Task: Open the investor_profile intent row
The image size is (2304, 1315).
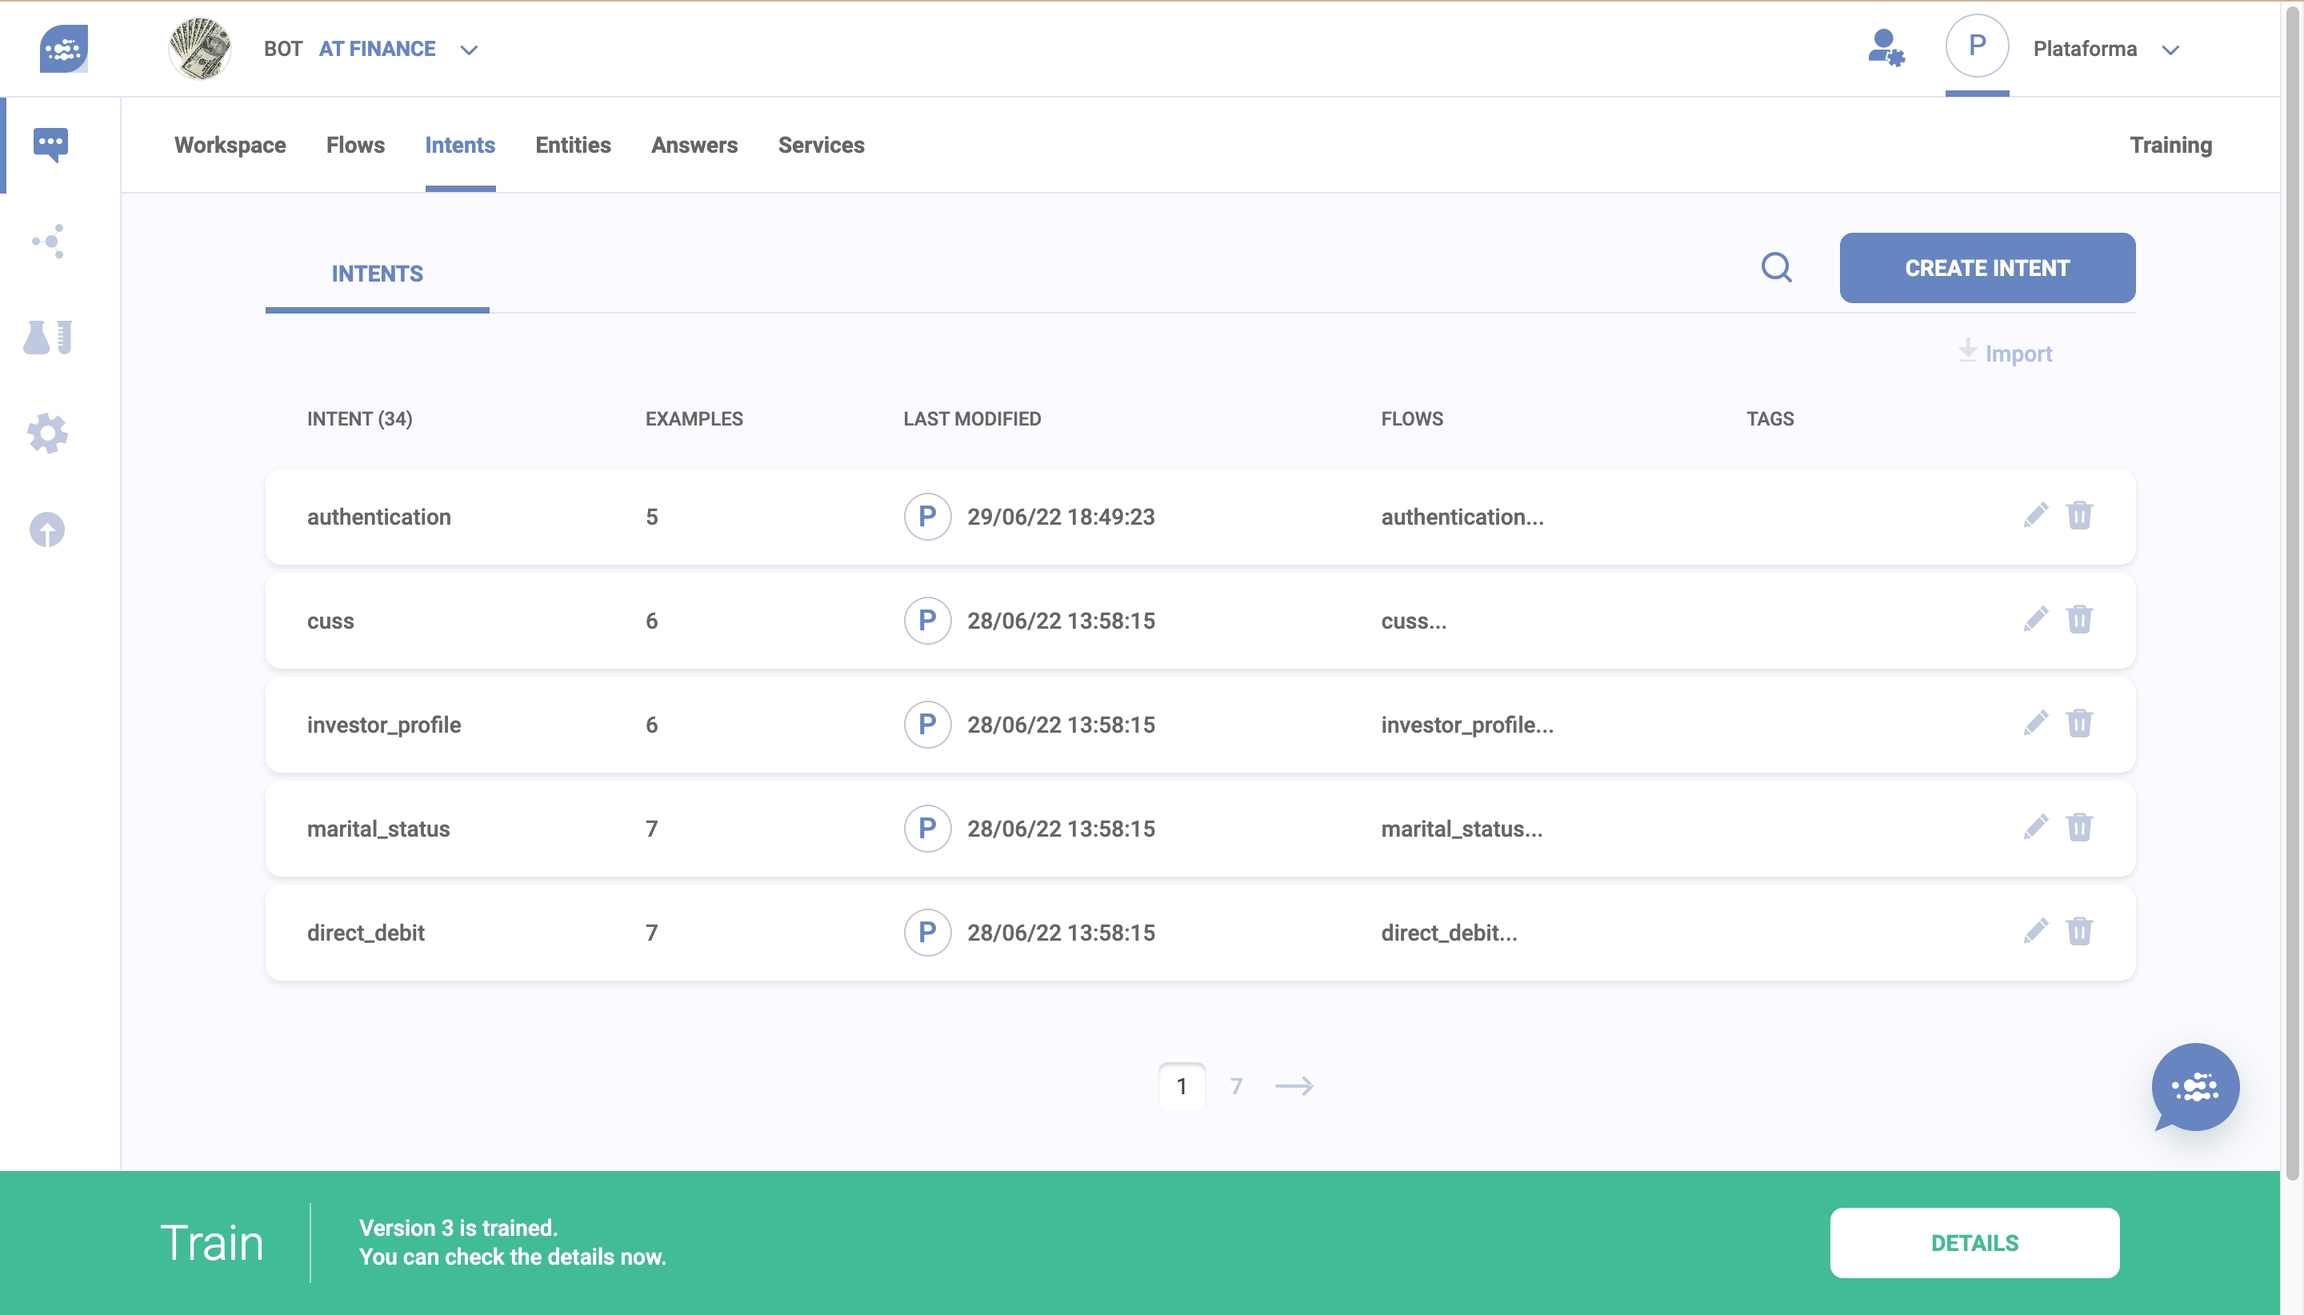Action: 384,725
